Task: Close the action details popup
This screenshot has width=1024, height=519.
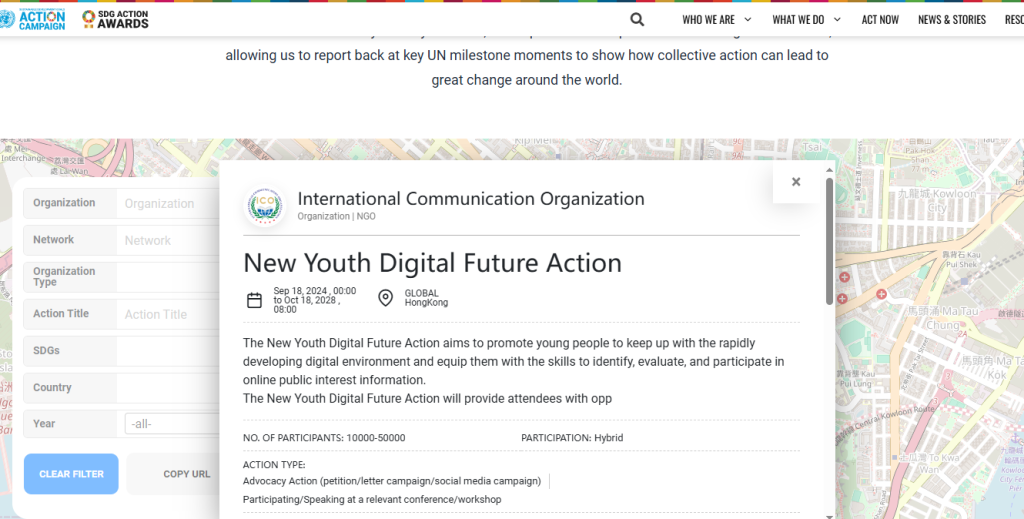Action: pos(796,182)
